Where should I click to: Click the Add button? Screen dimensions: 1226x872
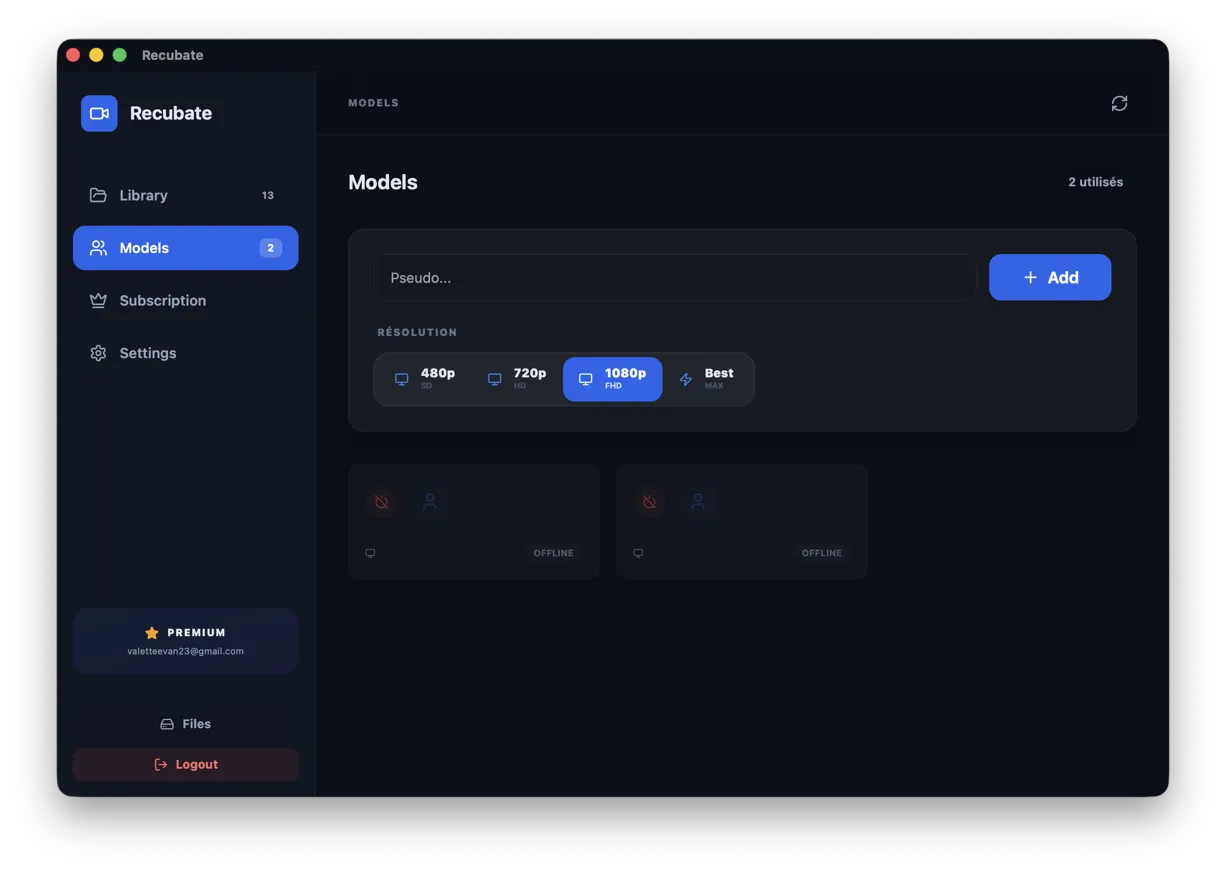[1050, 277]
